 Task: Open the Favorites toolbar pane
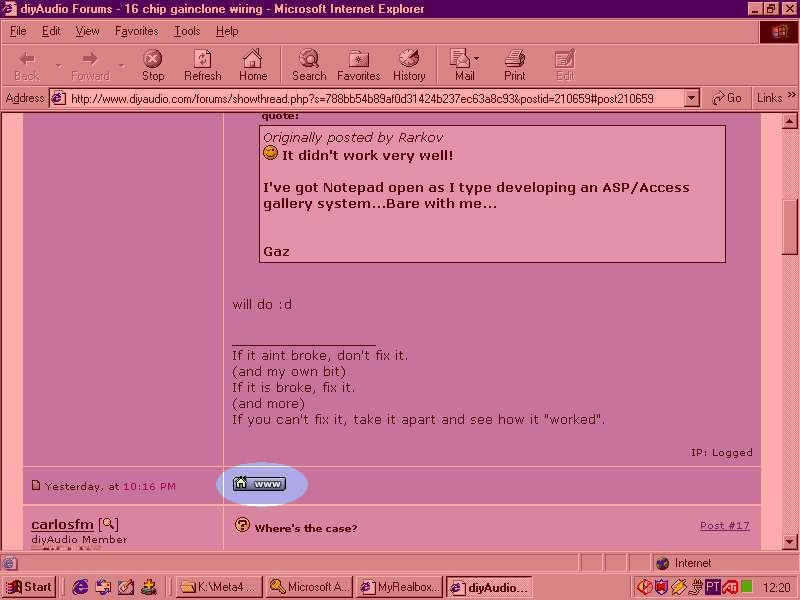358,65
